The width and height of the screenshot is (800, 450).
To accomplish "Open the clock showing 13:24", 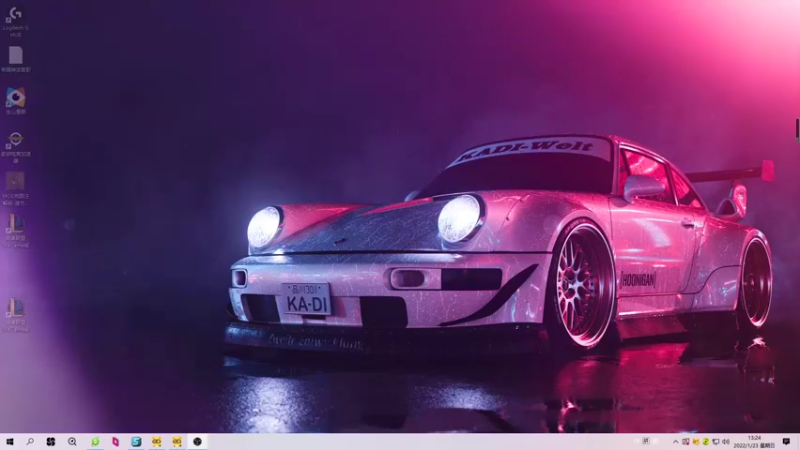I will (754, 442).
